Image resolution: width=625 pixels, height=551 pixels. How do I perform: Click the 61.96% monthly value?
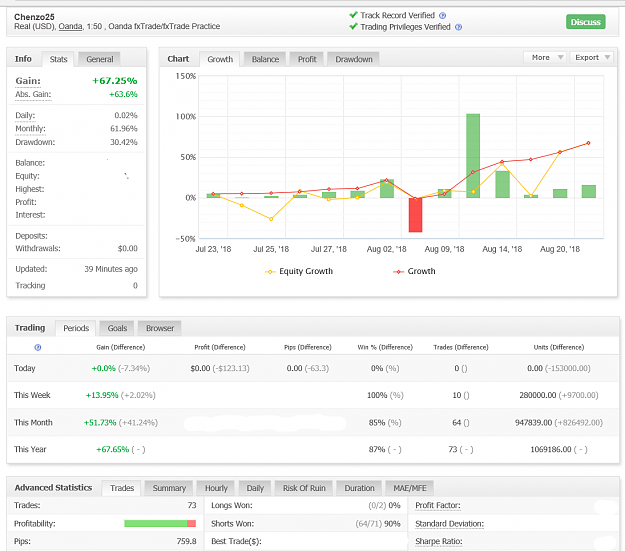coord(124,129)
